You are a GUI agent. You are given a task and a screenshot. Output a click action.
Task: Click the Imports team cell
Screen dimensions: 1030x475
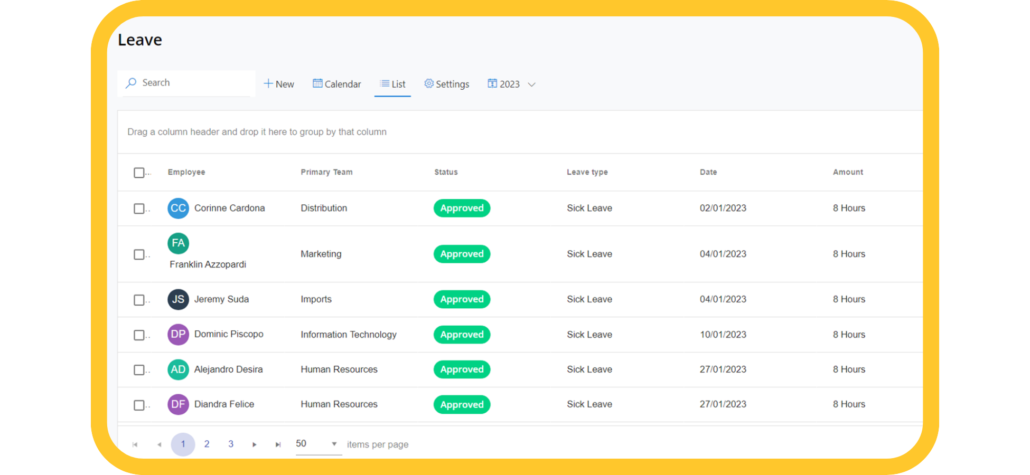click(x=316, y=300)
